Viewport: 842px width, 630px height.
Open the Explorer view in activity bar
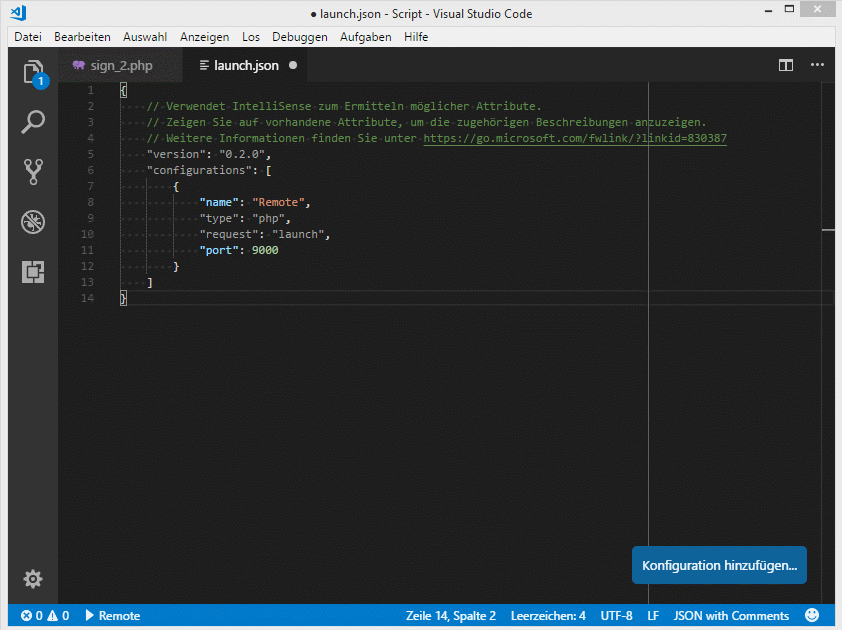(33, 71)
